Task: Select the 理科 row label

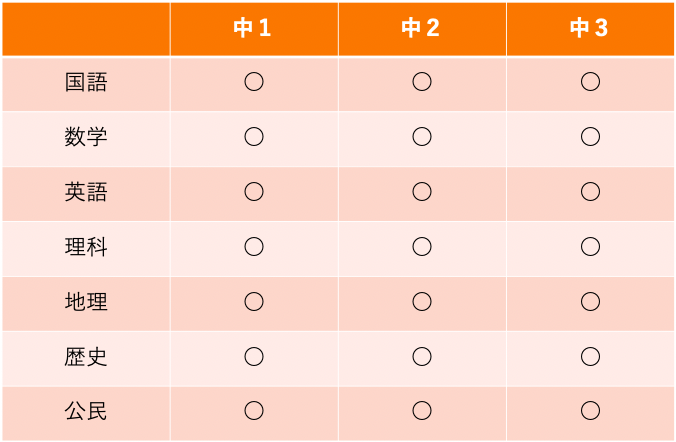Action: point(86,247)
